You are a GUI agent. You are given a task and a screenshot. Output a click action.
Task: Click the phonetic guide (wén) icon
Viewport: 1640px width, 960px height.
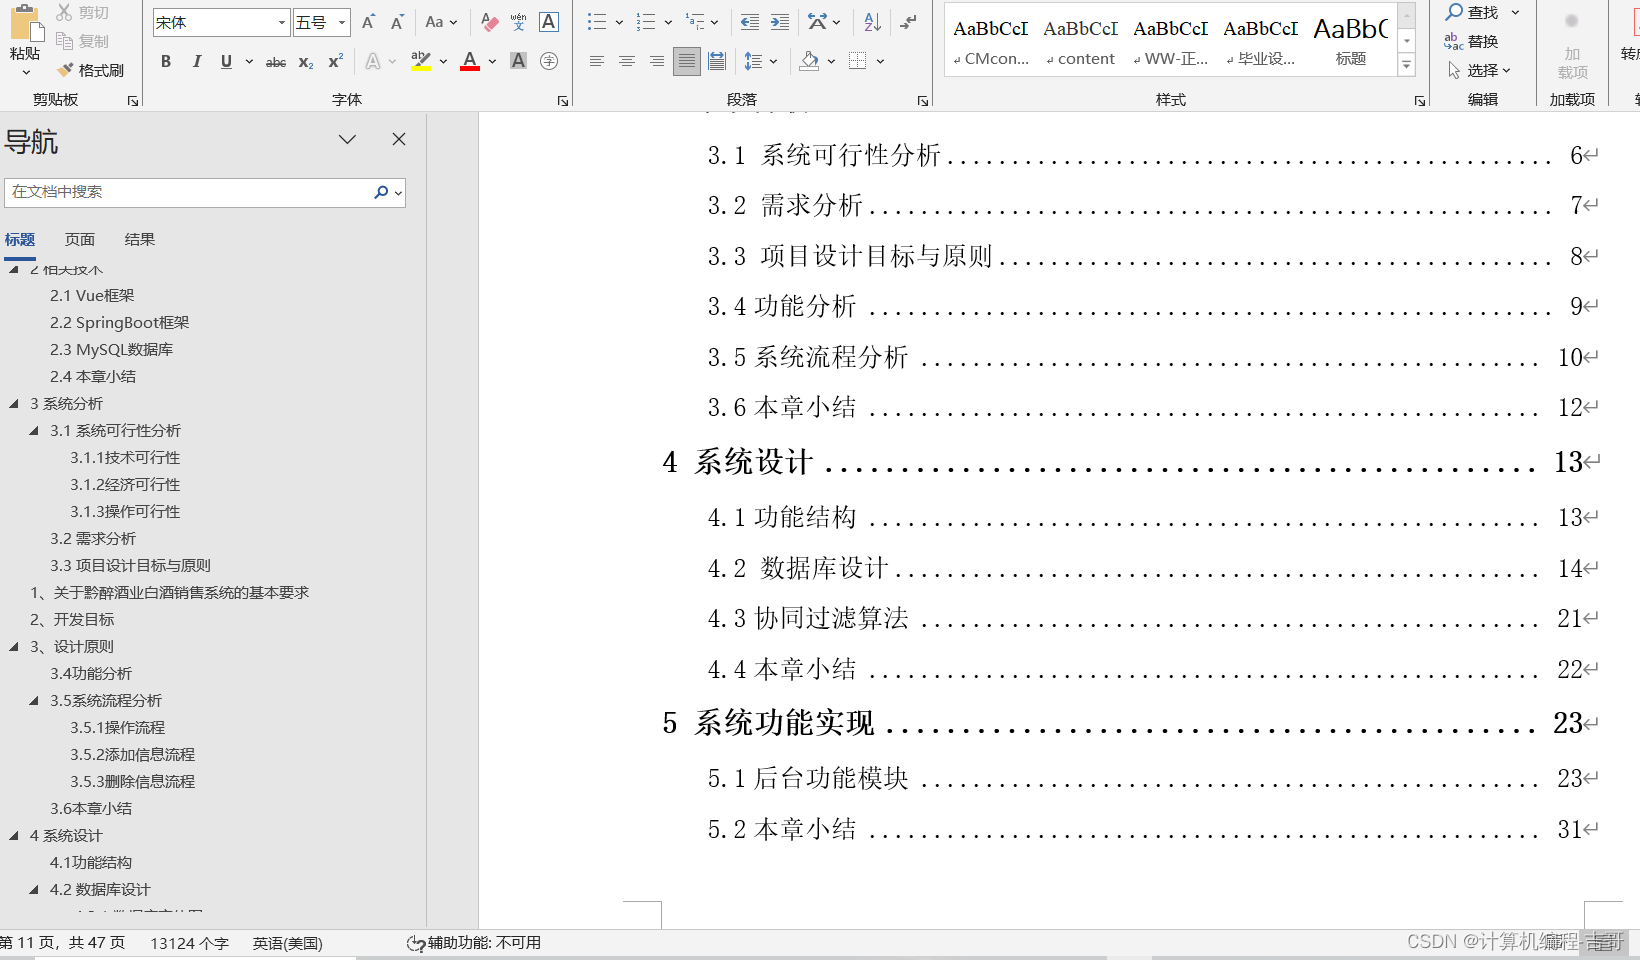[x=518, y=22]
